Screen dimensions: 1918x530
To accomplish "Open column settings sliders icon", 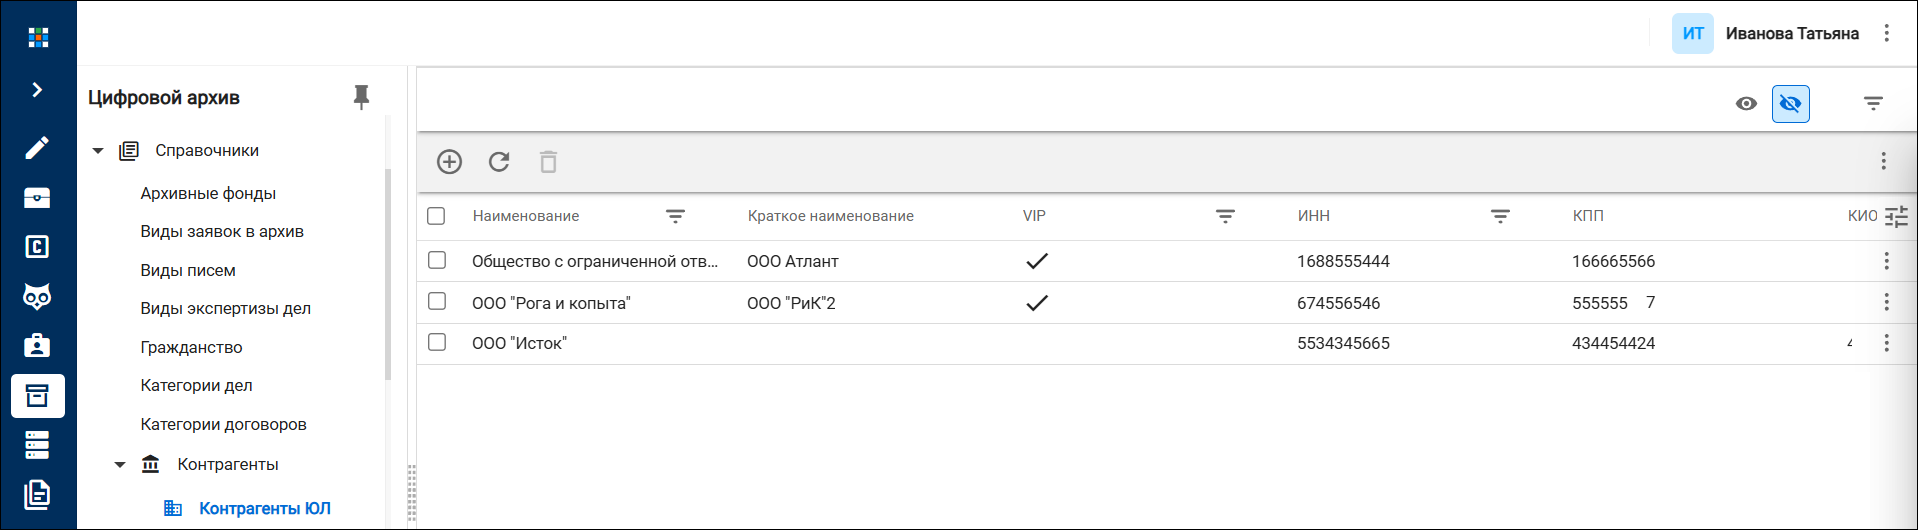I will coord(1896,216).
